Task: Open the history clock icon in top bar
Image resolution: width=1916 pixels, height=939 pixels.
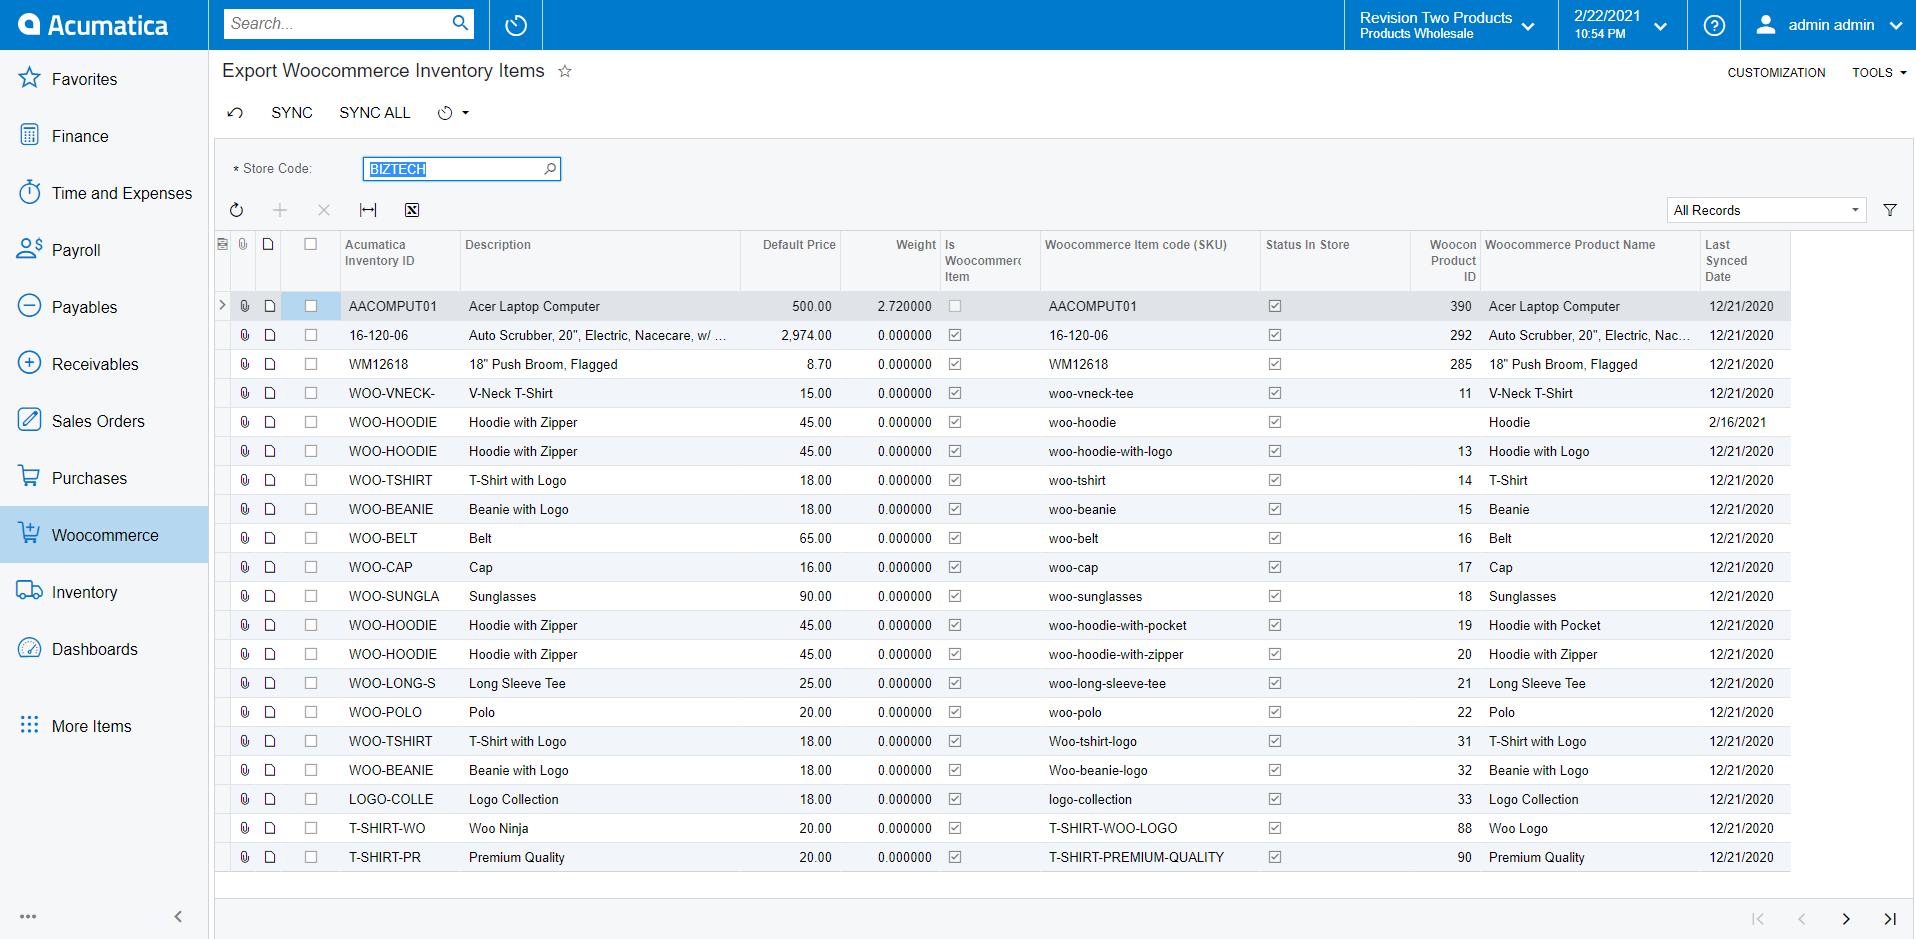Action: point(516,25)
